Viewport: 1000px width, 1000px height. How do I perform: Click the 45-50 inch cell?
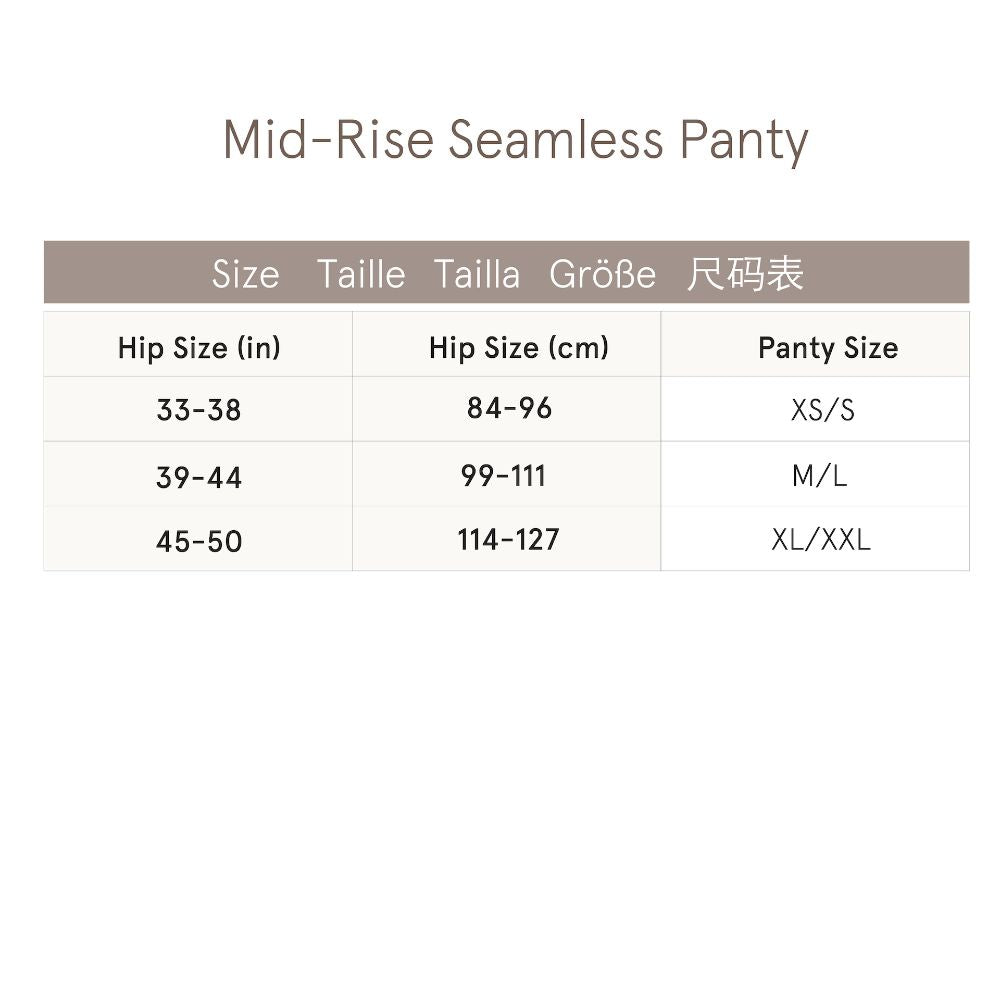199,541
